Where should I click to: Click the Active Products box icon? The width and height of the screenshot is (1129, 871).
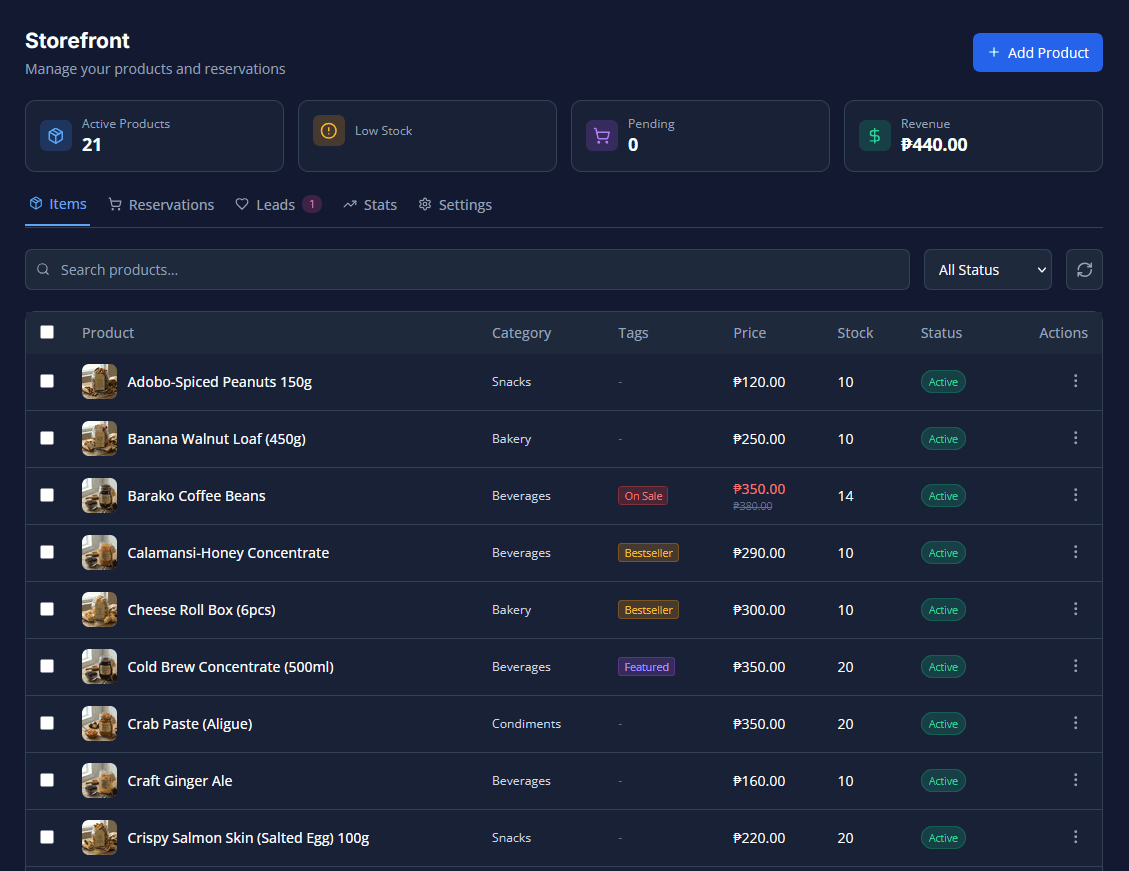pyautogui.click(x=56, y=136)
